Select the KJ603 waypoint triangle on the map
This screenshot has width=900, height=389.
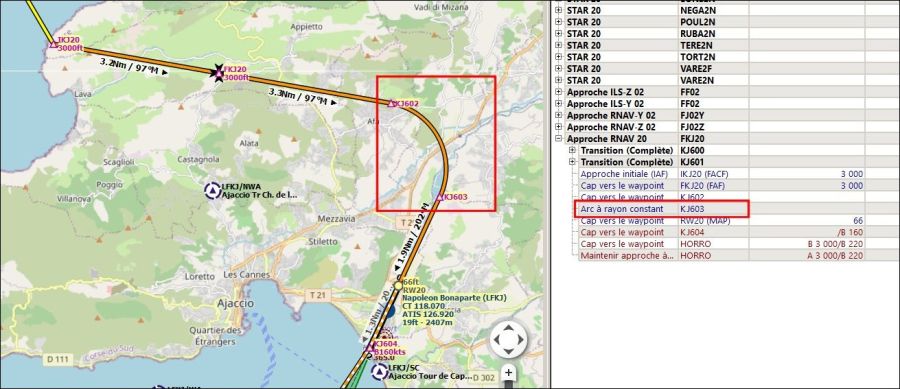[440, 197]
